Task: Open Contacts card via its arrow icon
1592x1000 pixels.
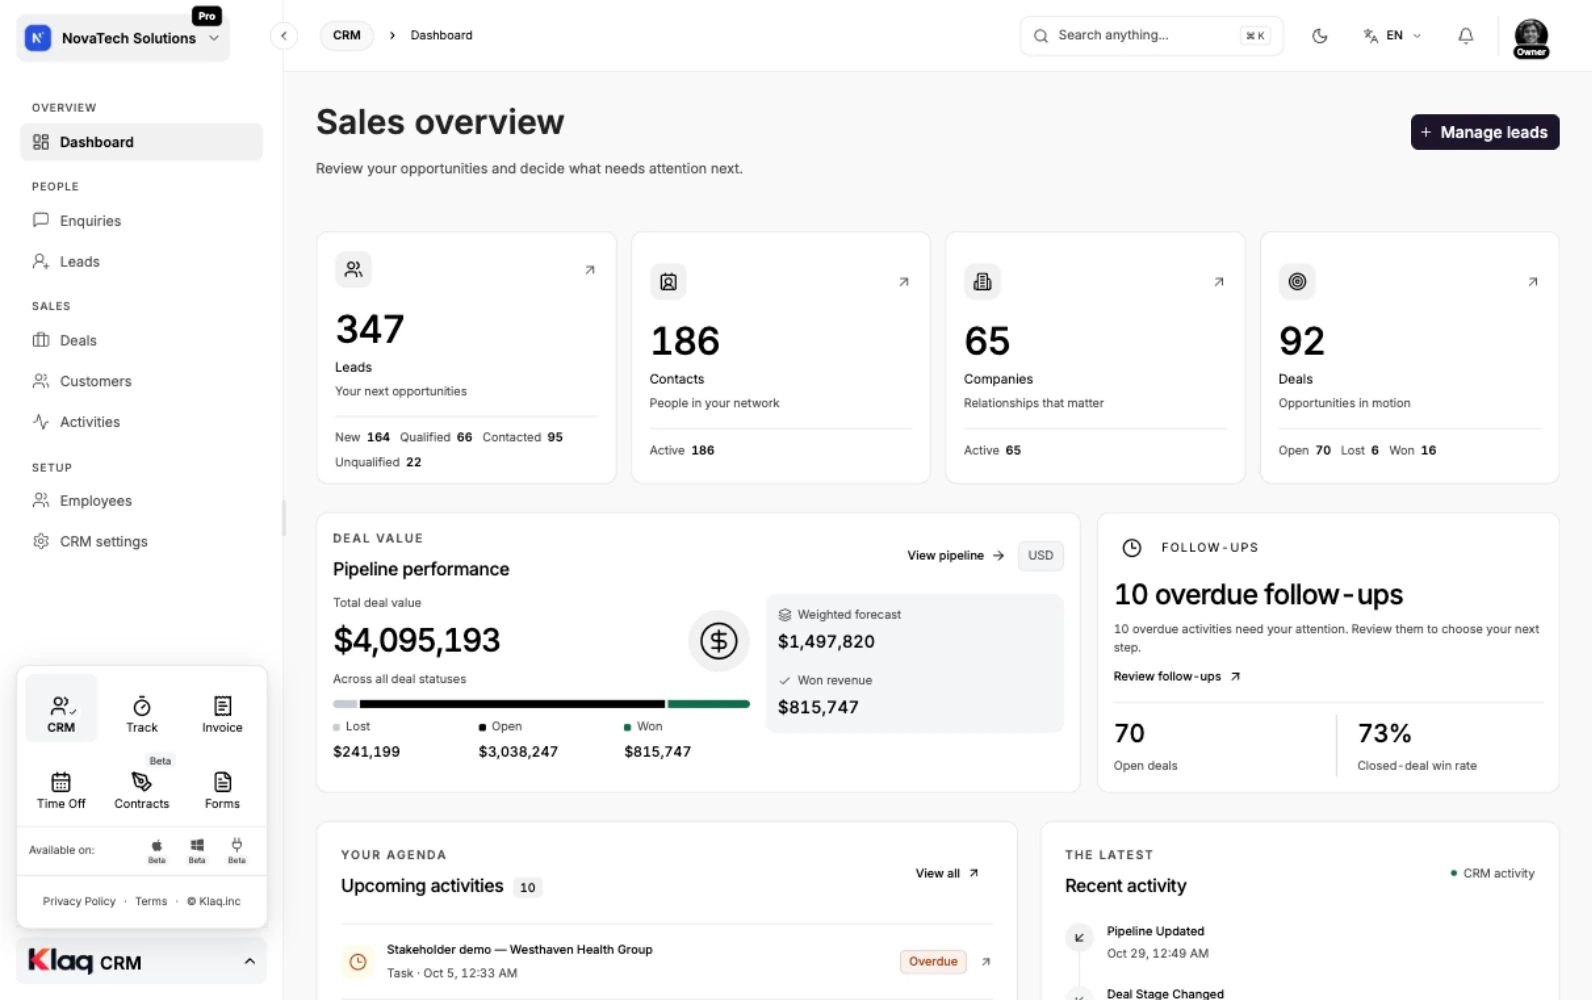Action: (x=904, y=282)
